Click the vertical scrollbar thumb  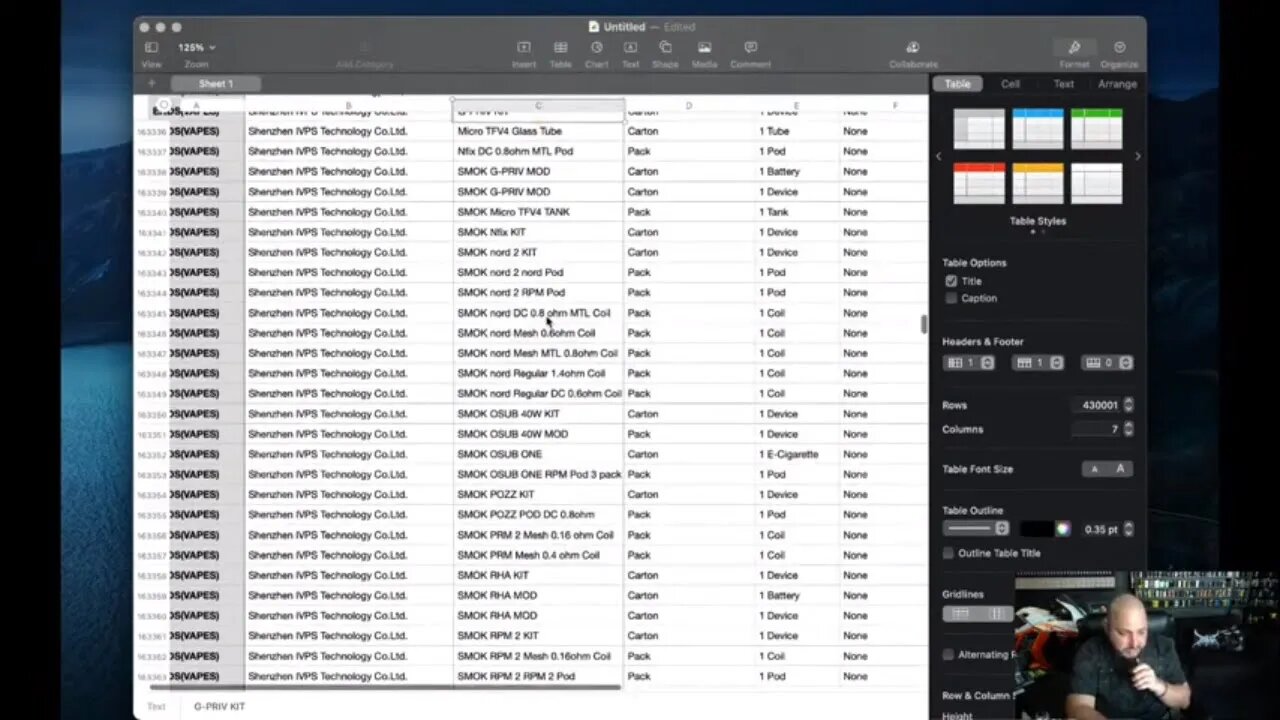click(924, 325)
